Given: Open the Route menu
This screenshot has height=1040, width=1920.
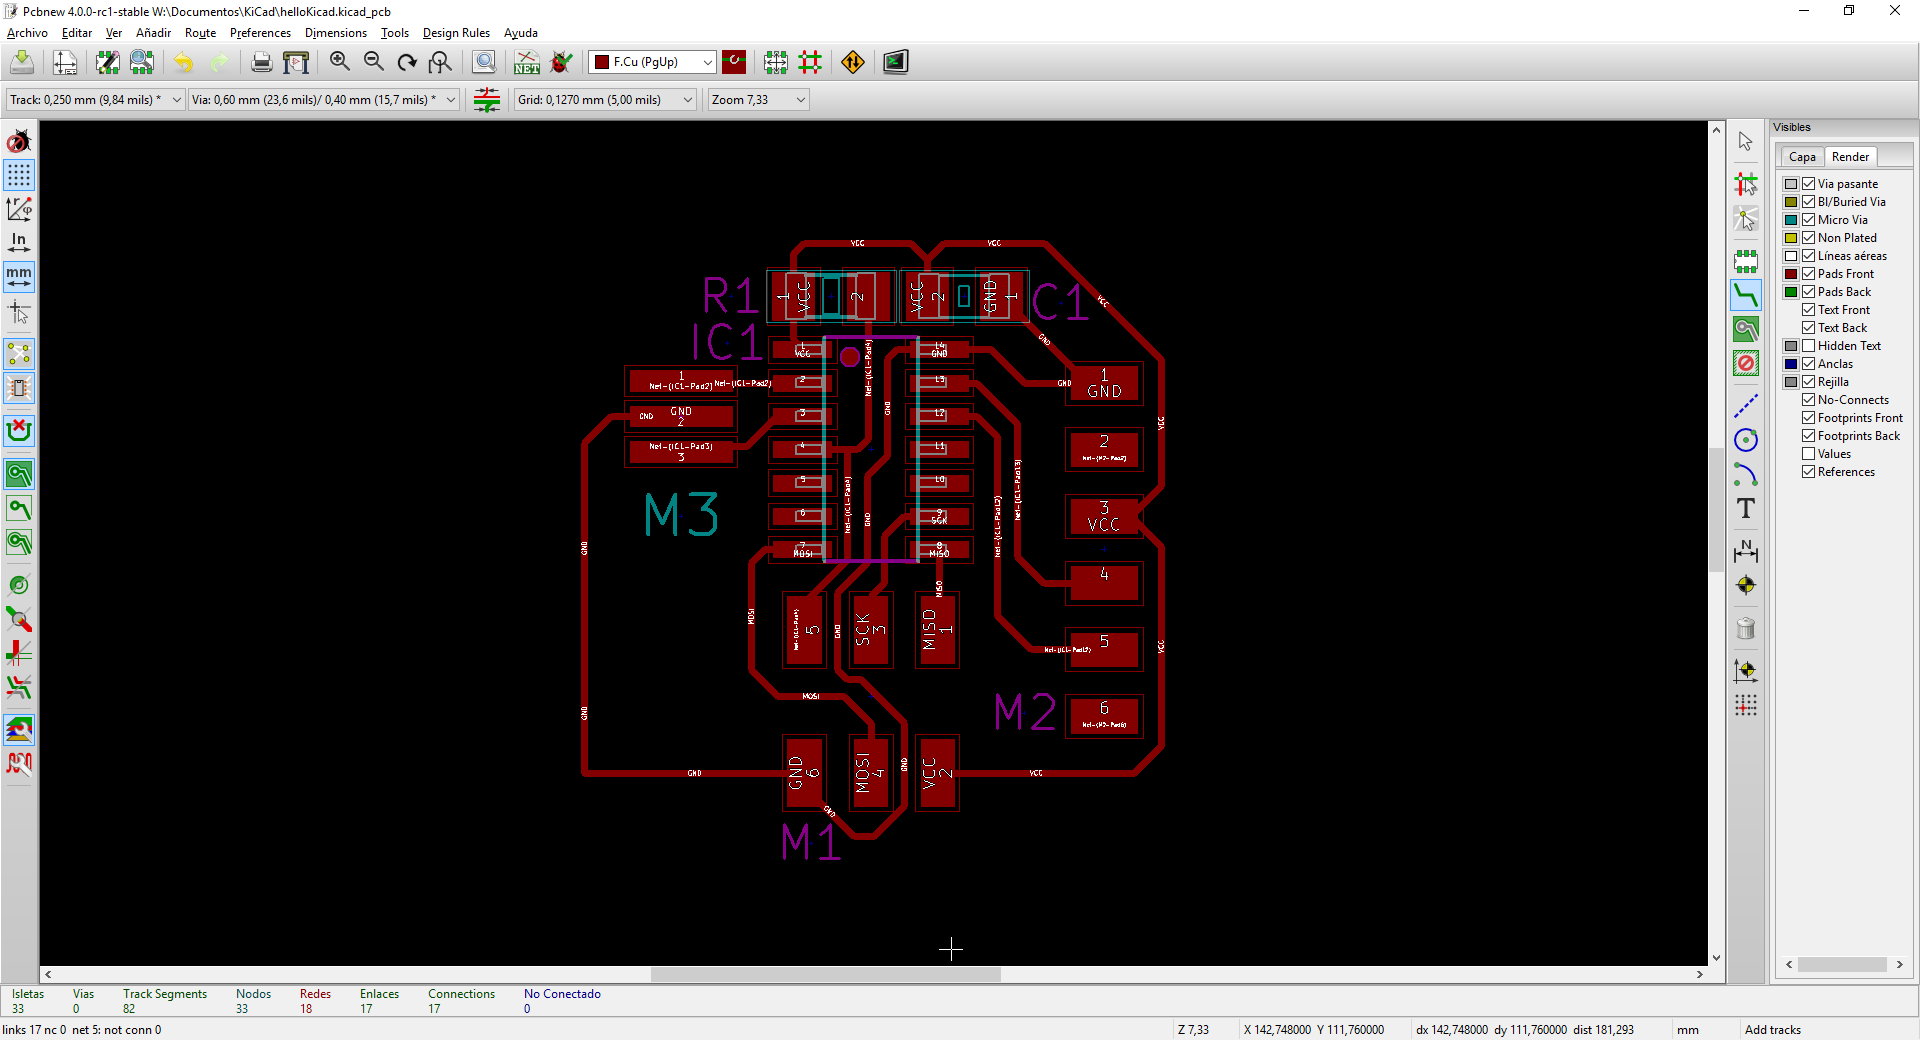Looking at the screenshot, I should (200, 33).
